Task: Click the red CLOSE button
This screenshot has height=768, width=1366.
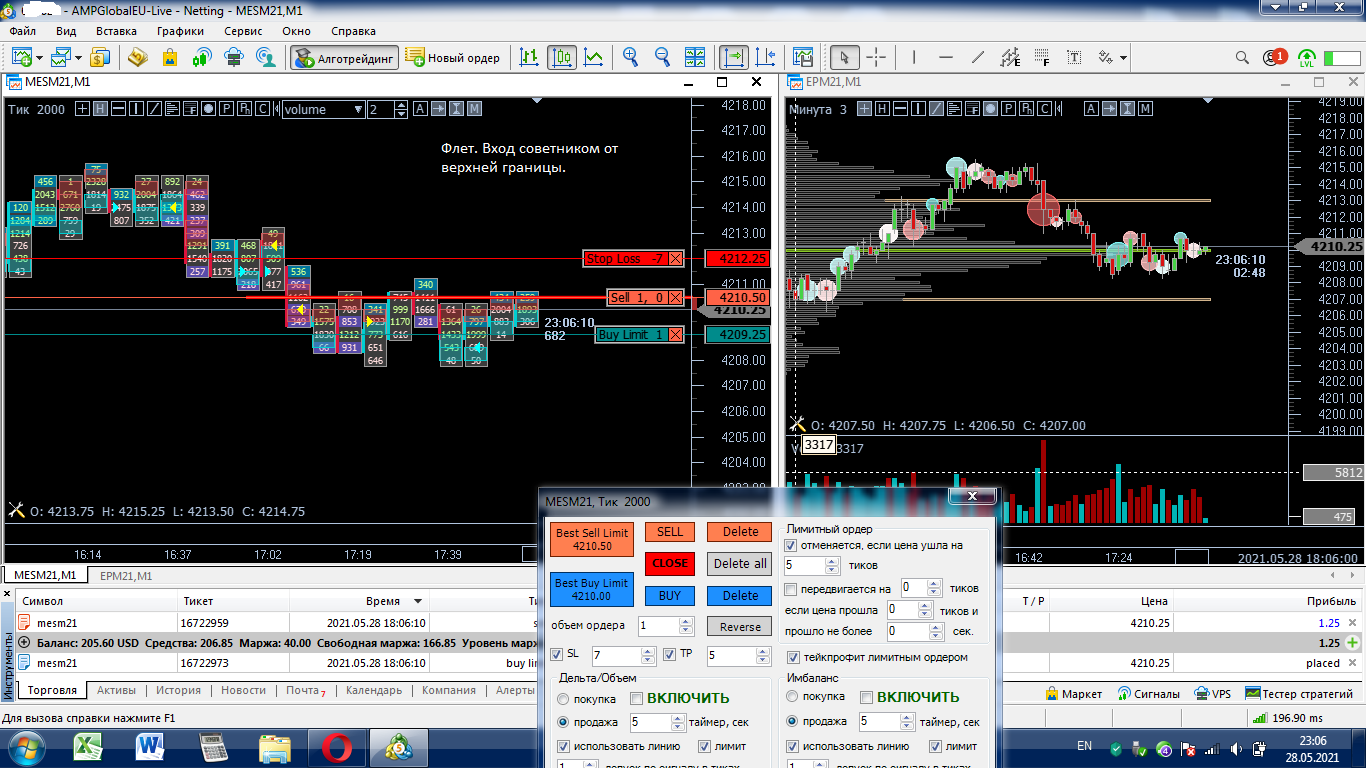Action: pos(670,563)
